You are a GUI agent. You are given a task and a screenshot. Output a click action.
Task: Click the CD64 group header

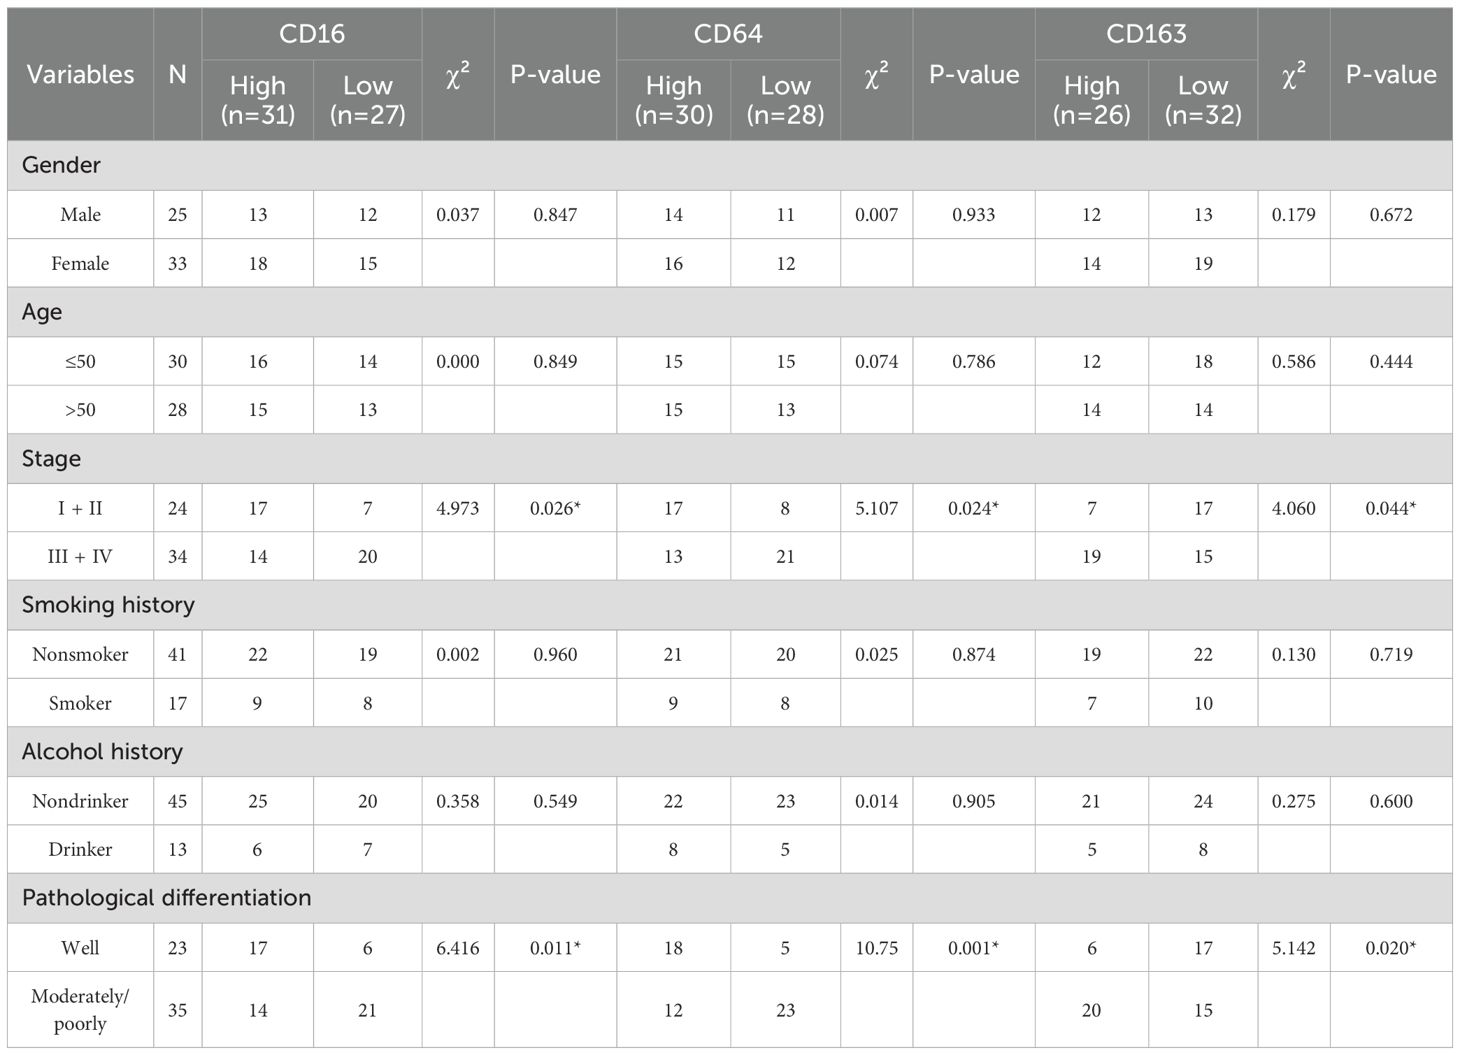click(728, 34)
